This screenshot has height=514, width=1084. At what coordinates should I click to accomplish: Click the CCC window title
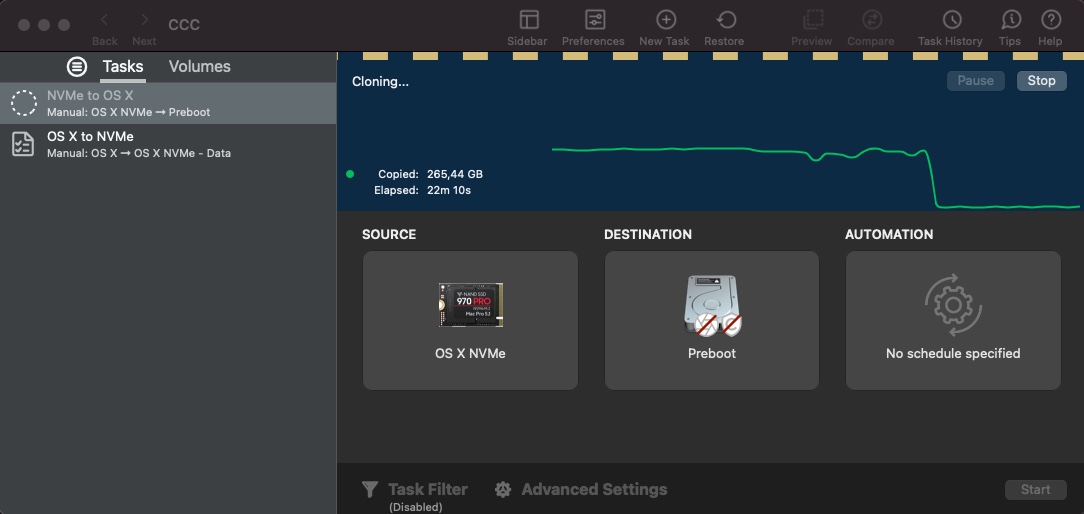tap(184, 25)
